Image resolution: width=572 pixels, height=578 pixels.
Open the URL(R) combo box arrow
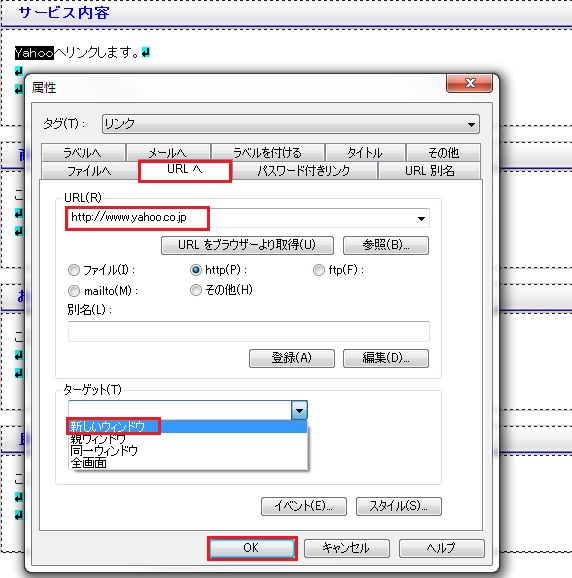pyautogui.click(x=421, y=219)
